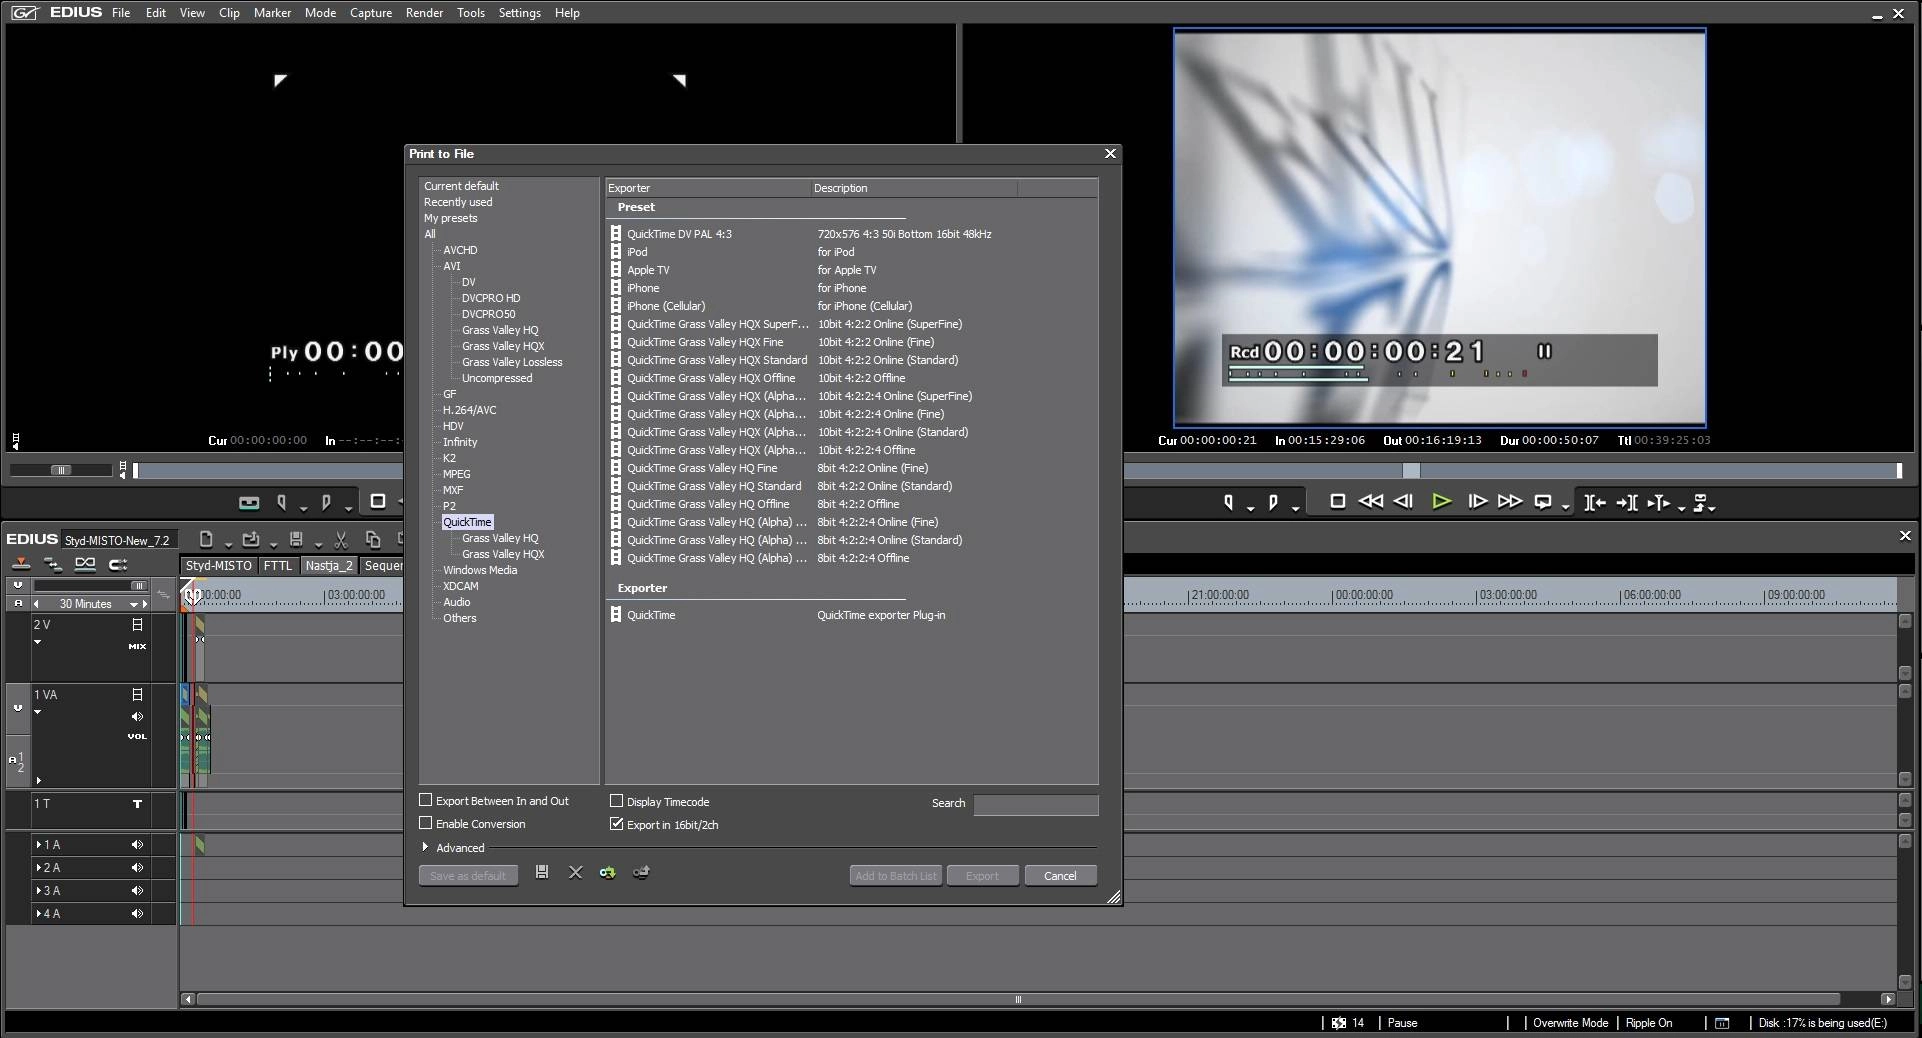Open dropdown arrow beside New Sequence icon
The width and height of the screenshot is (1922, 1038).
pyautogui.click(x=228, y=544)
